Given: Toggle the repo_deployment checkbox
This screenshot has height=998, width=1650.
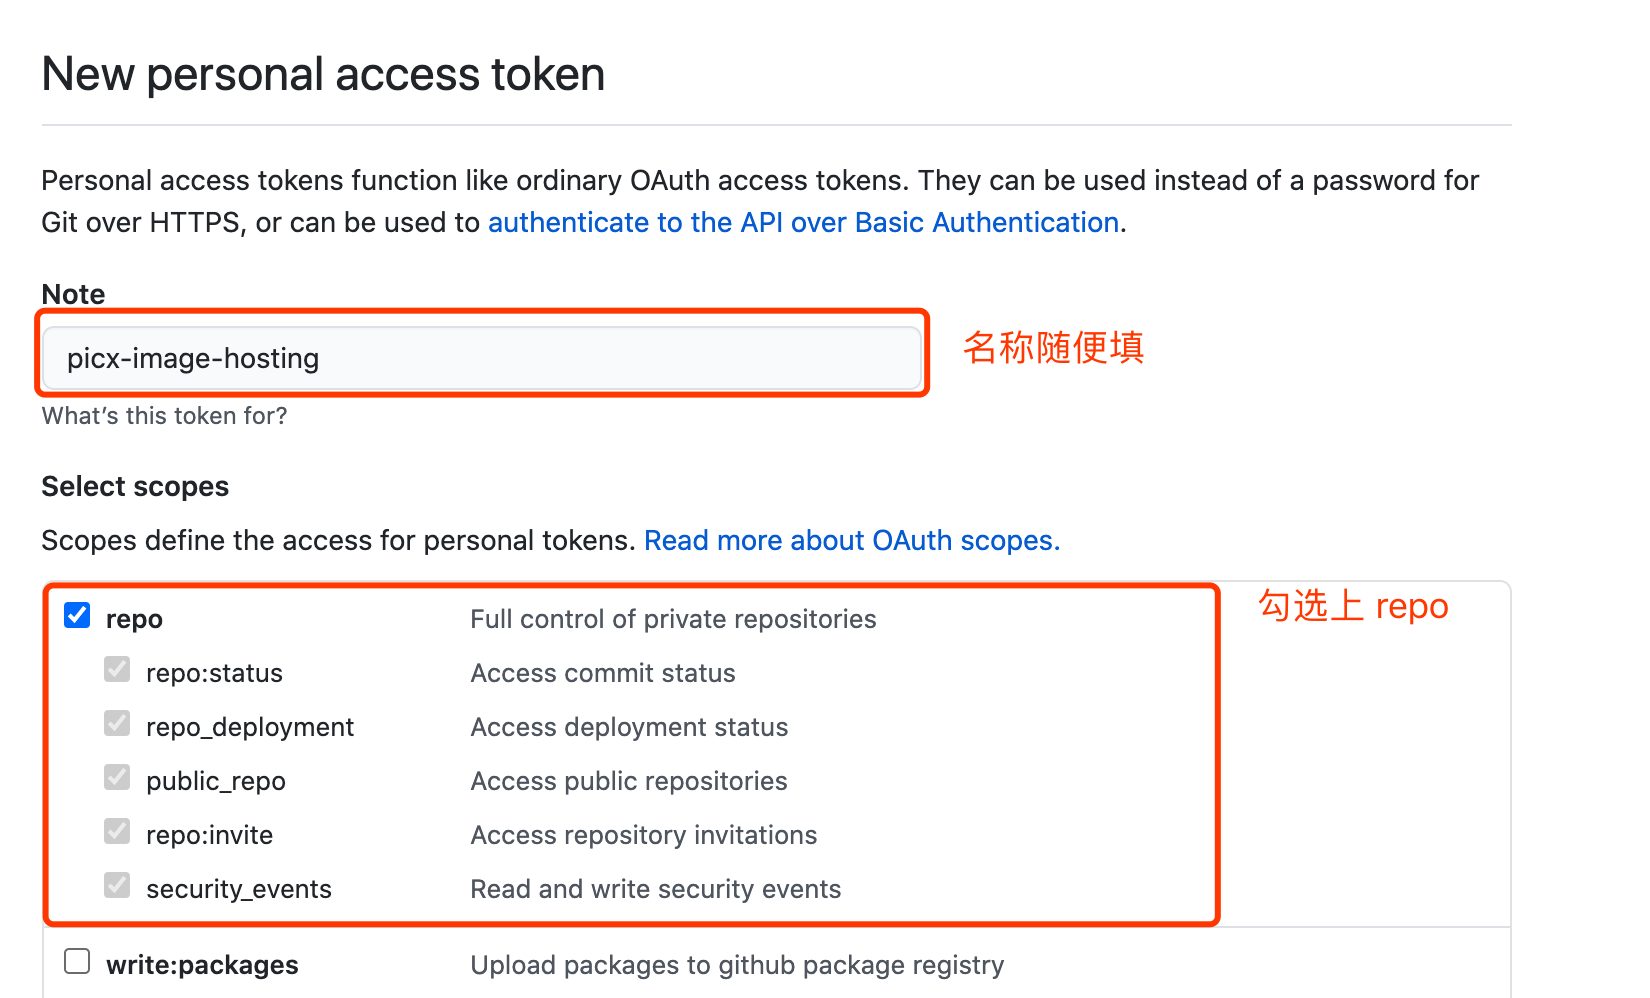Looking at the screenshot, I should click(117, 723).
